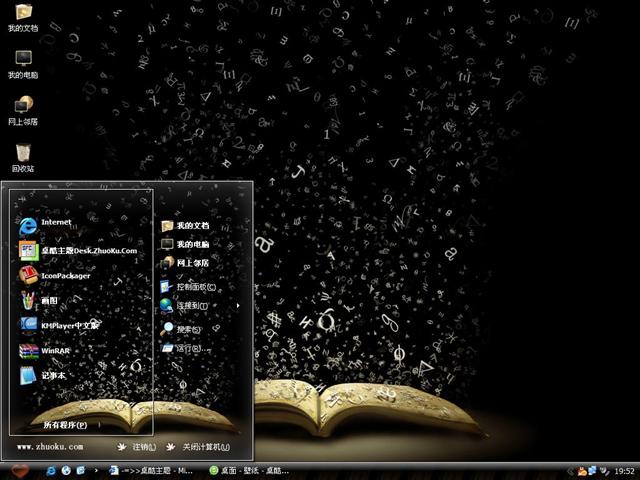The height and width of the screenshot is (480, 640).
Task: Launch KMPlayer中文版 from the start menu
Action: pyautogui.click(x=59, y=325)
